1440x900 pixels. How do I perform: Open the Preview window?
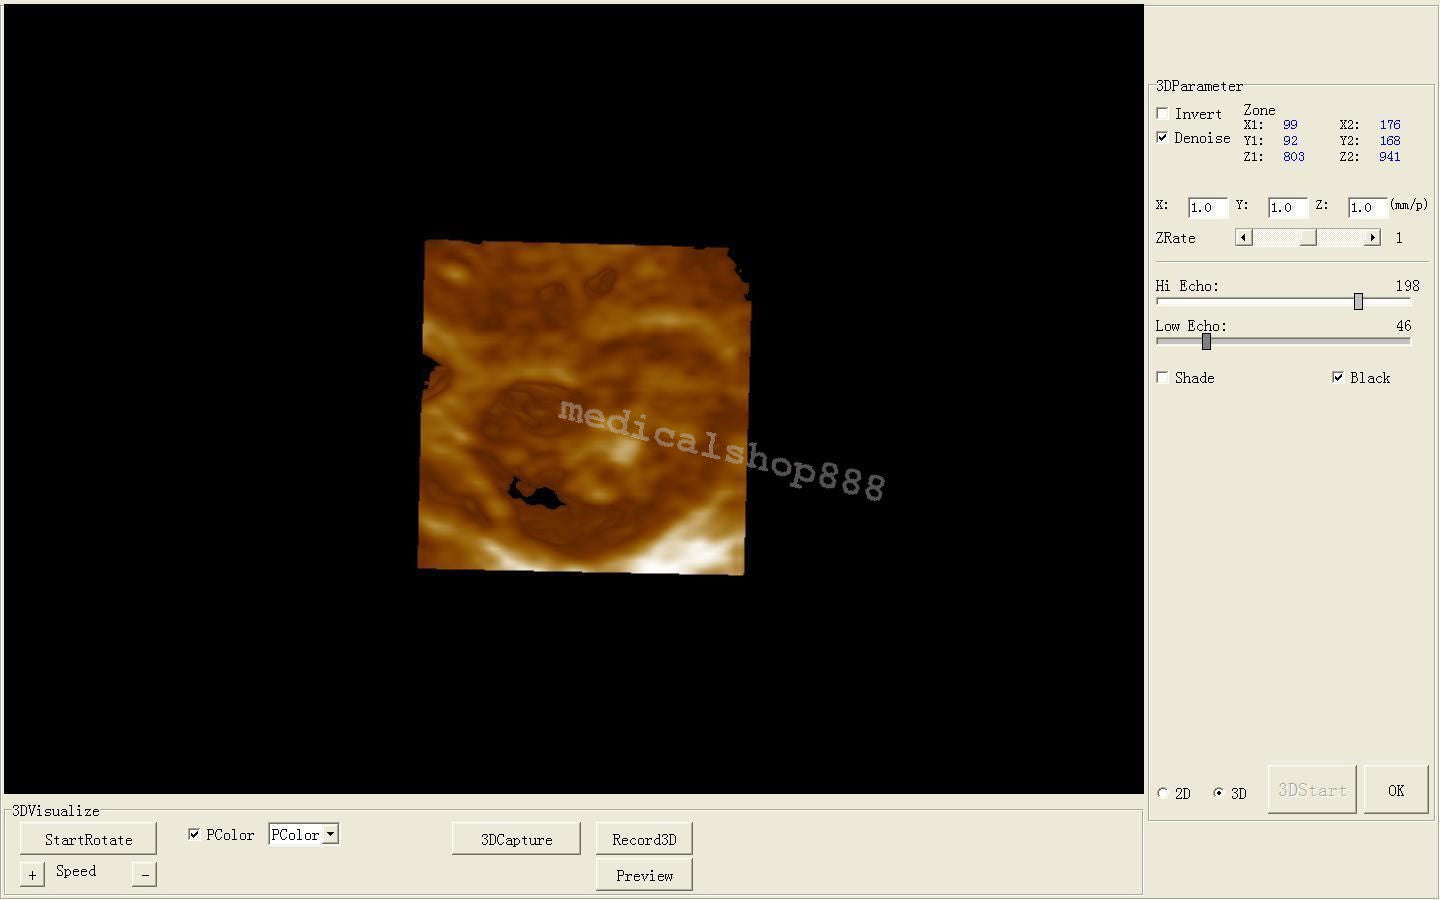pyautogui.click(x=643, y=874)
